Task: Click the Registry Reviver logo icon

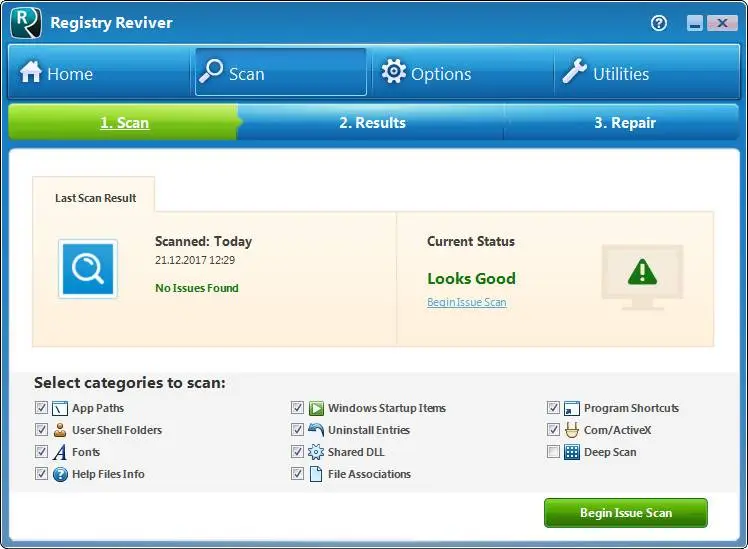Action: 26,23
